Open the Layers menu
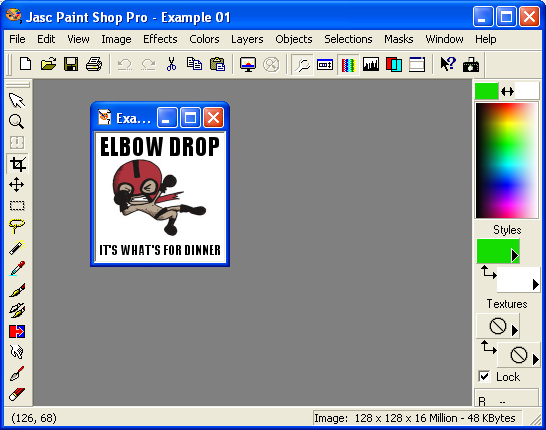Viewport: 546px width, 430px height. tap(247, 39)
